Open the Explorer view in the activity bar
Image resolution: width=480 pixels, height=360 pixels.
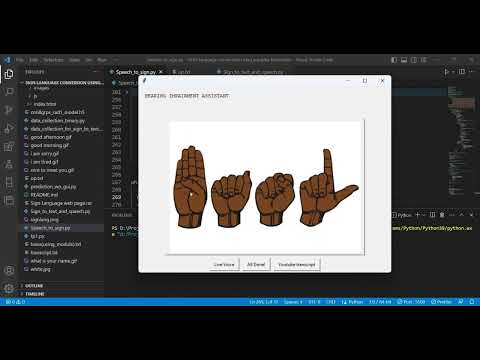tap(9, 74)
